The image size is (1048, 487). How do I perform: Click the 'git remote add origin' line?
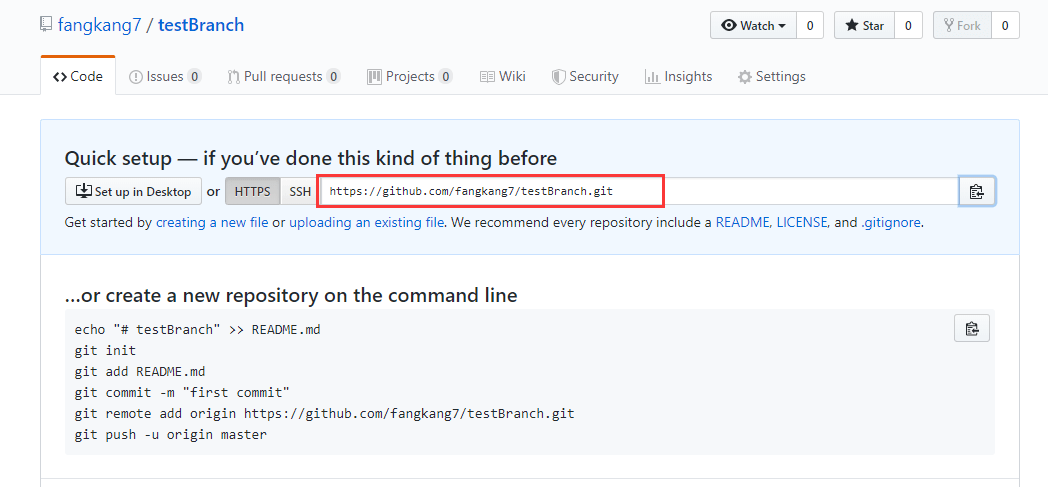(x=324, y=414)
